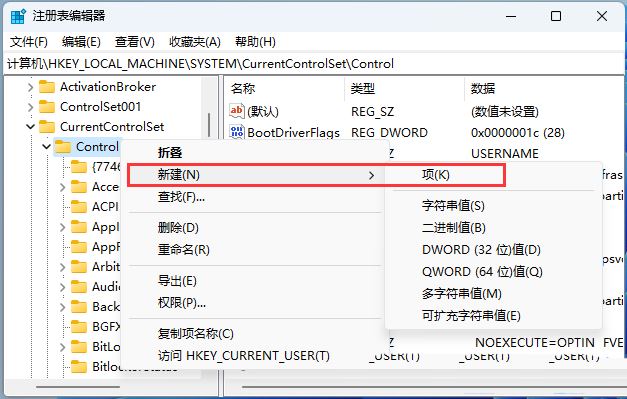Click the {7746 folder icon
Image resolution: width=627 pixels, height=399 pixels.
[x=79, y=167]
